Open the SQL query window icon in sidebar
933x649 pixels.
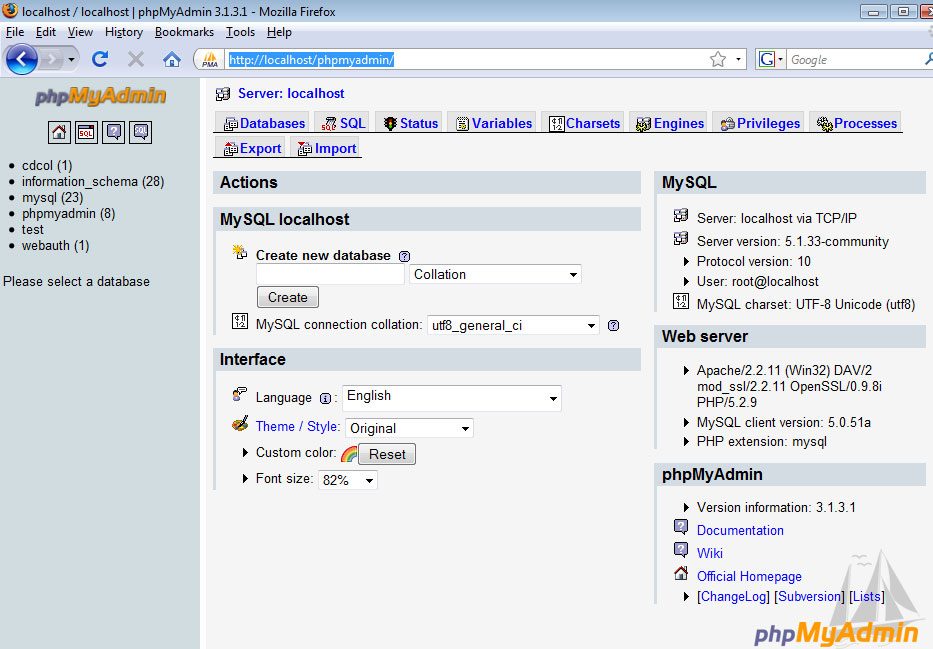pos(86,132)
